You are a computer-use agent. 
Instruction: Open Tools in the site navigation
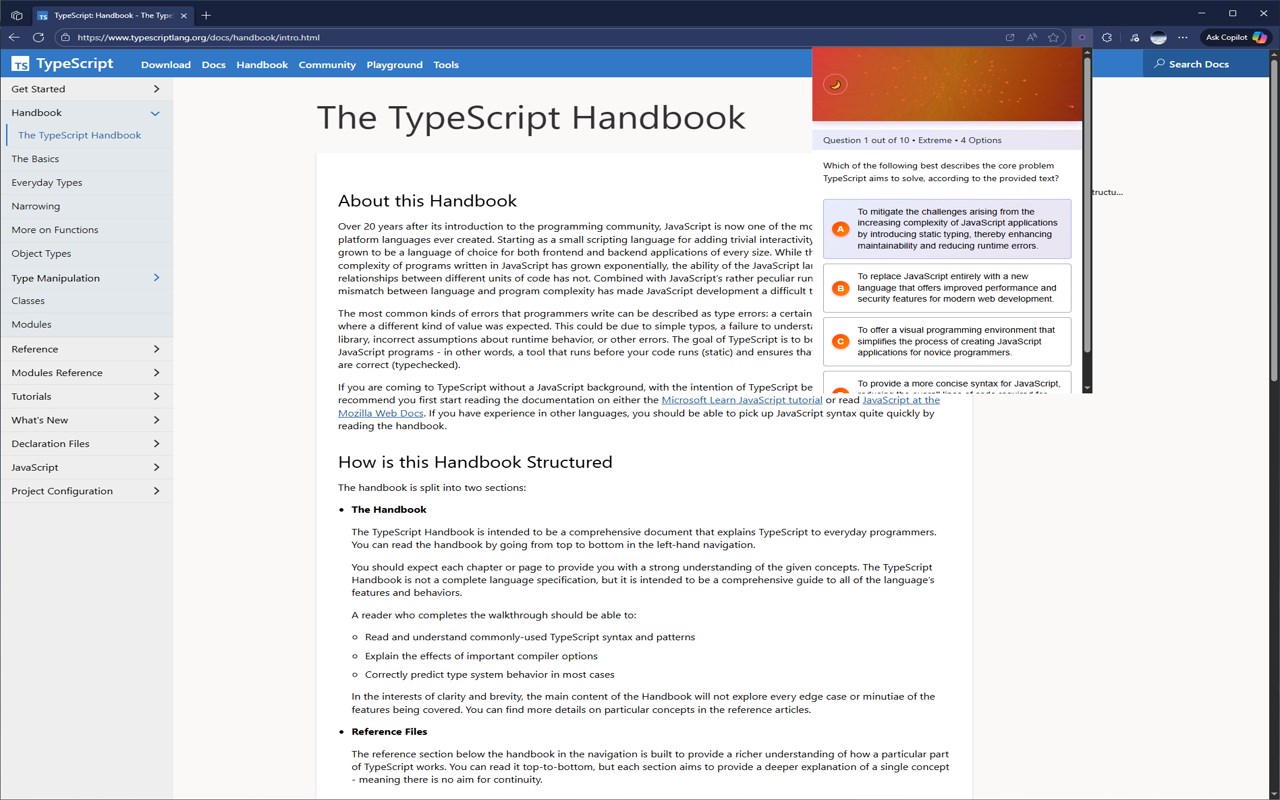pos(446,65)
